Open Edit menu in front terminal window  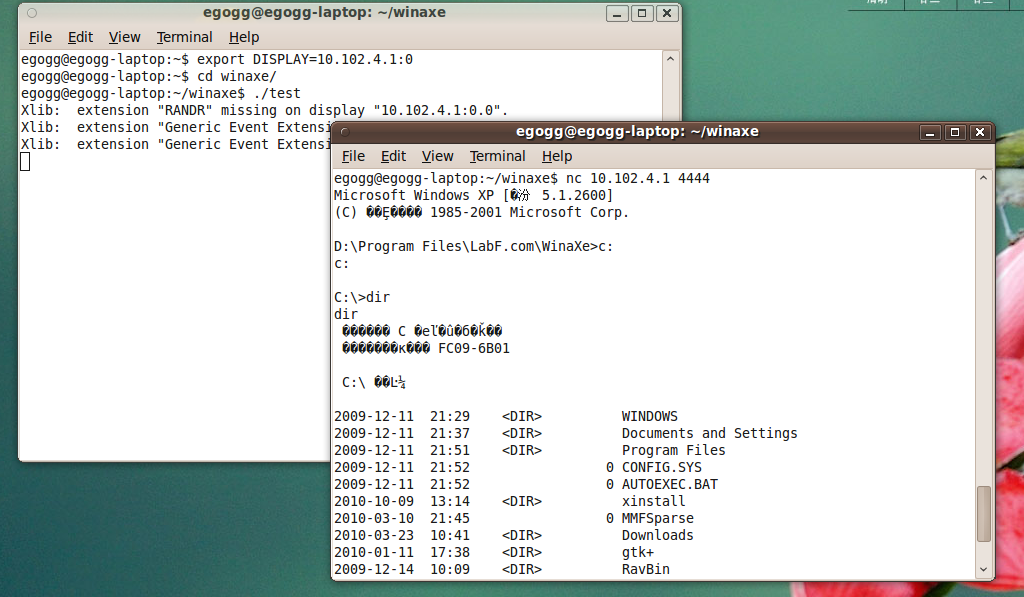point(393,156)
